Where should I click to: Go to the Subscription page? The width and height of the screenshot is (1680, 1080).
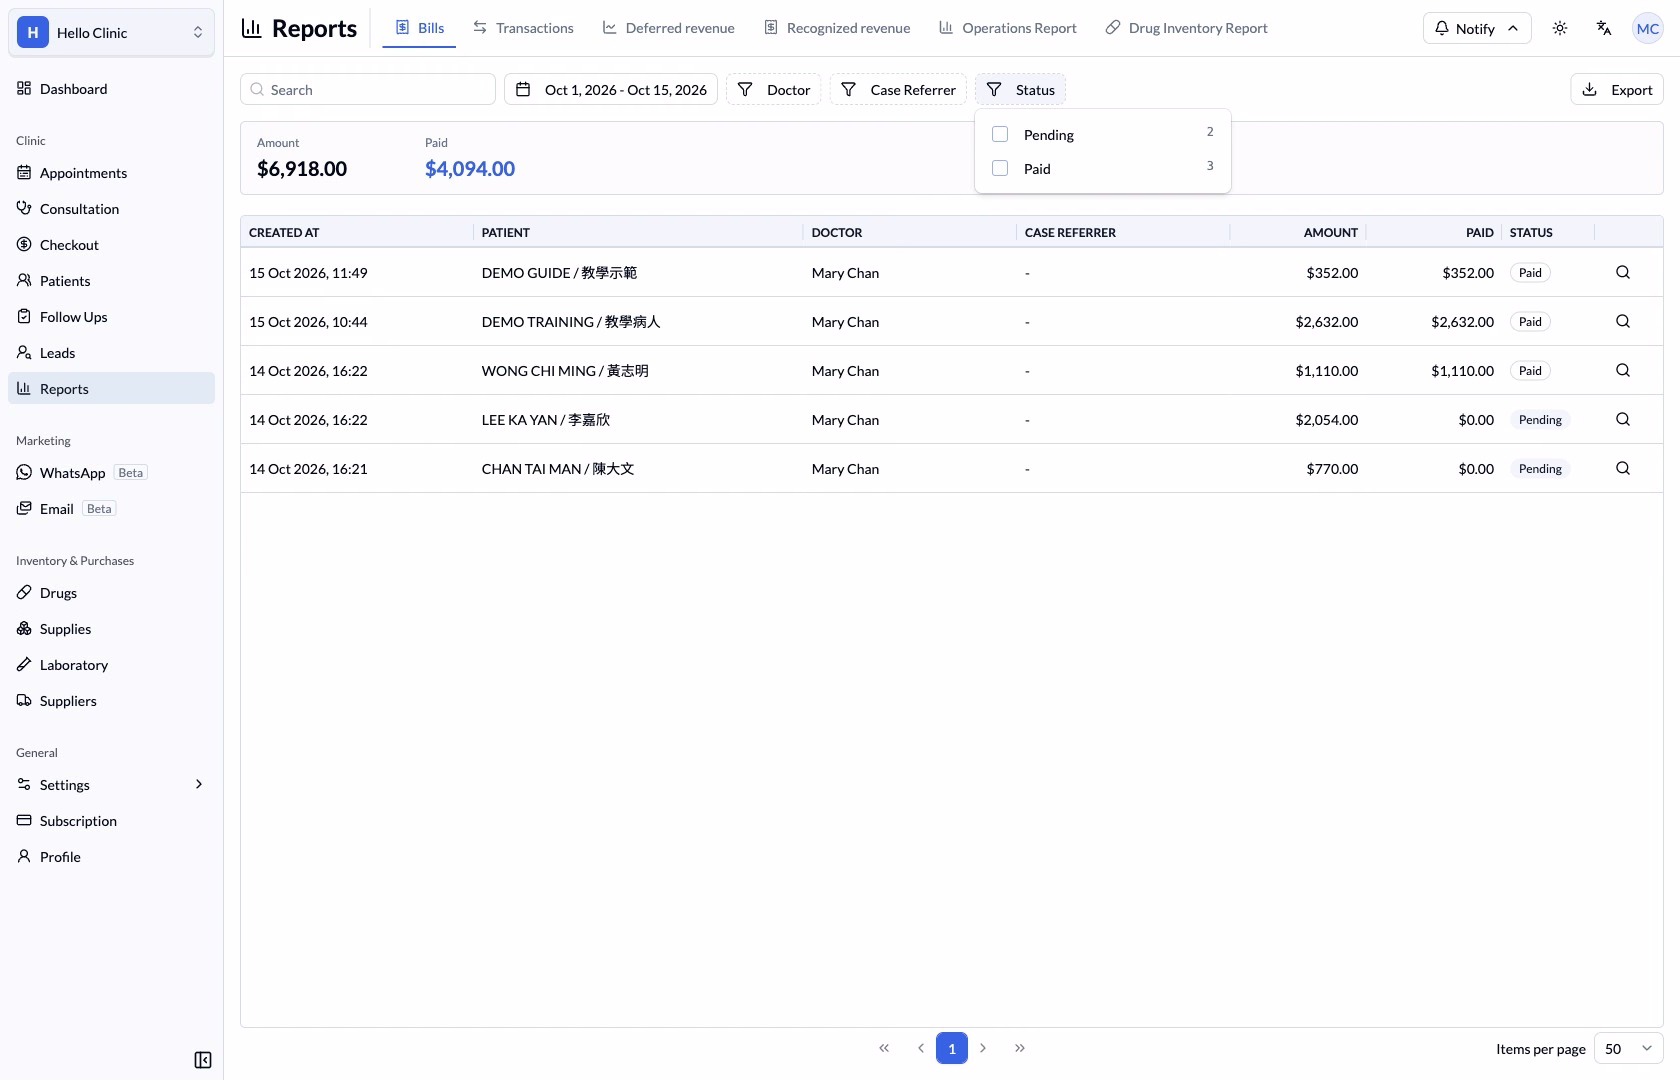111,821
